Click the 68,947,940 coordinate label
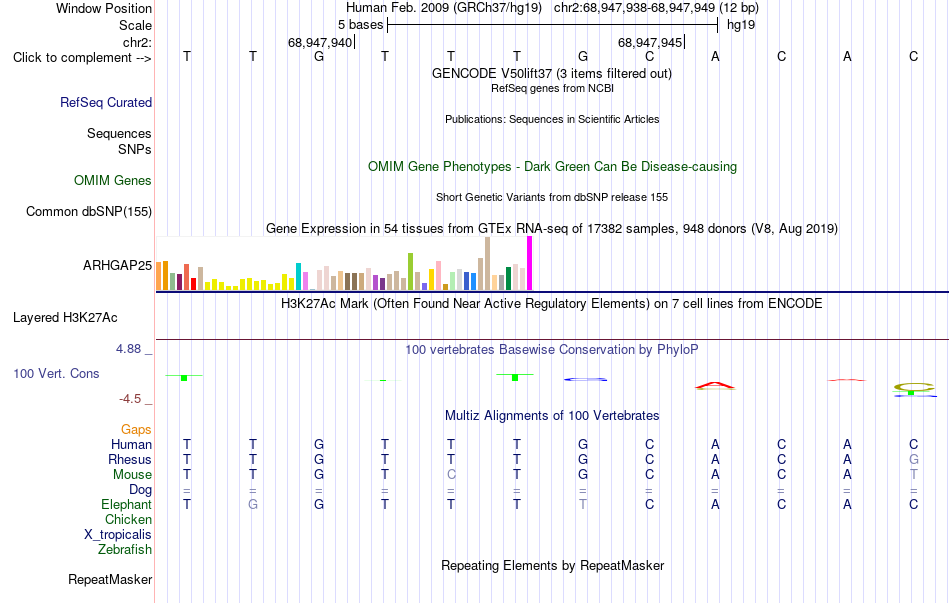The image size is (950, 603). [319, 42]
